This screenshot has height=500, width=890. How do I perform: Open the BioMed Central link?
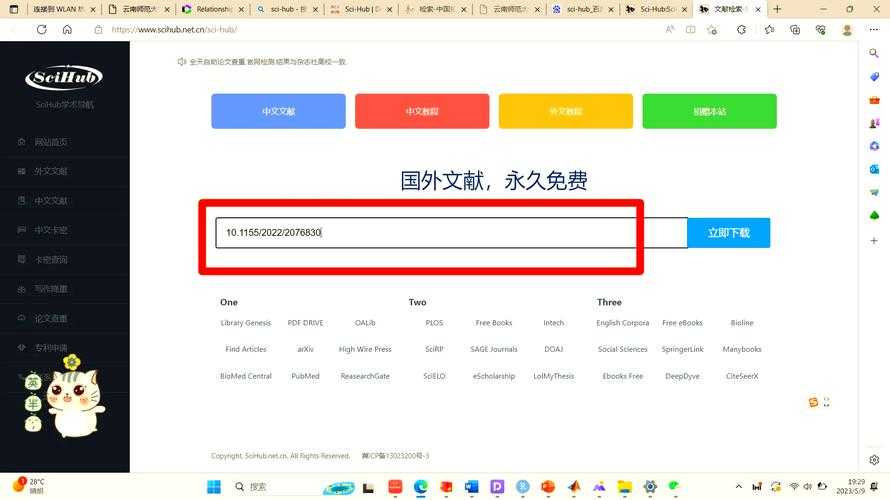coord(246,376)
